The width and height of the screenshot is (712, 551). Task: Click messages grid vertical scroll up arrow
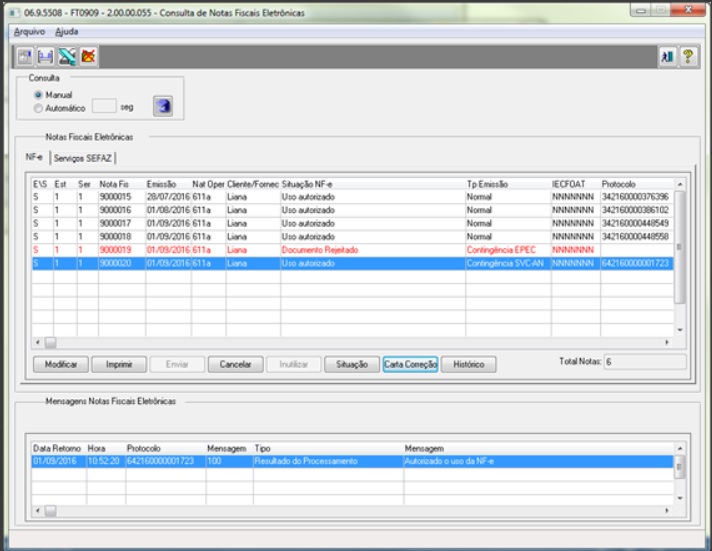680,448
